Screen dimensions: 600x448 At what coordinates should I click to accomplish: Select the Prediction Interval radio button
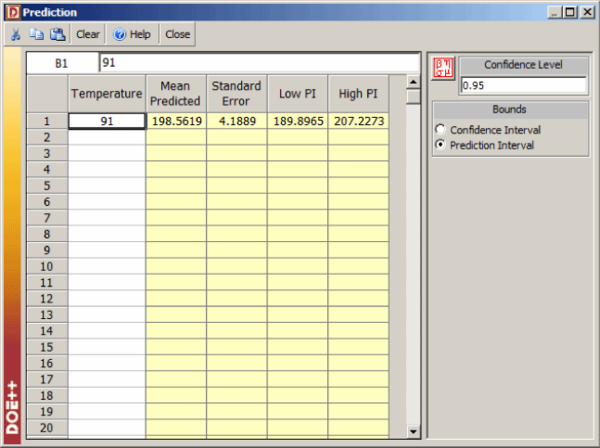440,145
